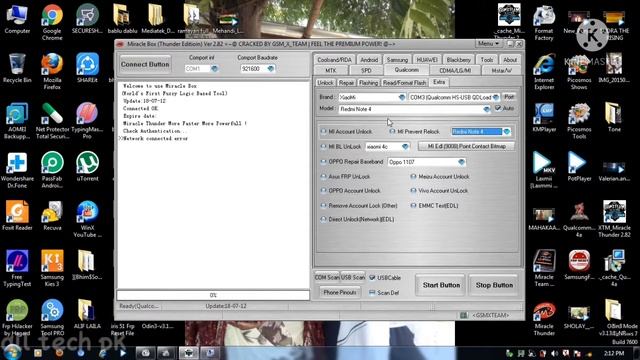Open the Read/Format Flash sub-tab

point(404,82)
